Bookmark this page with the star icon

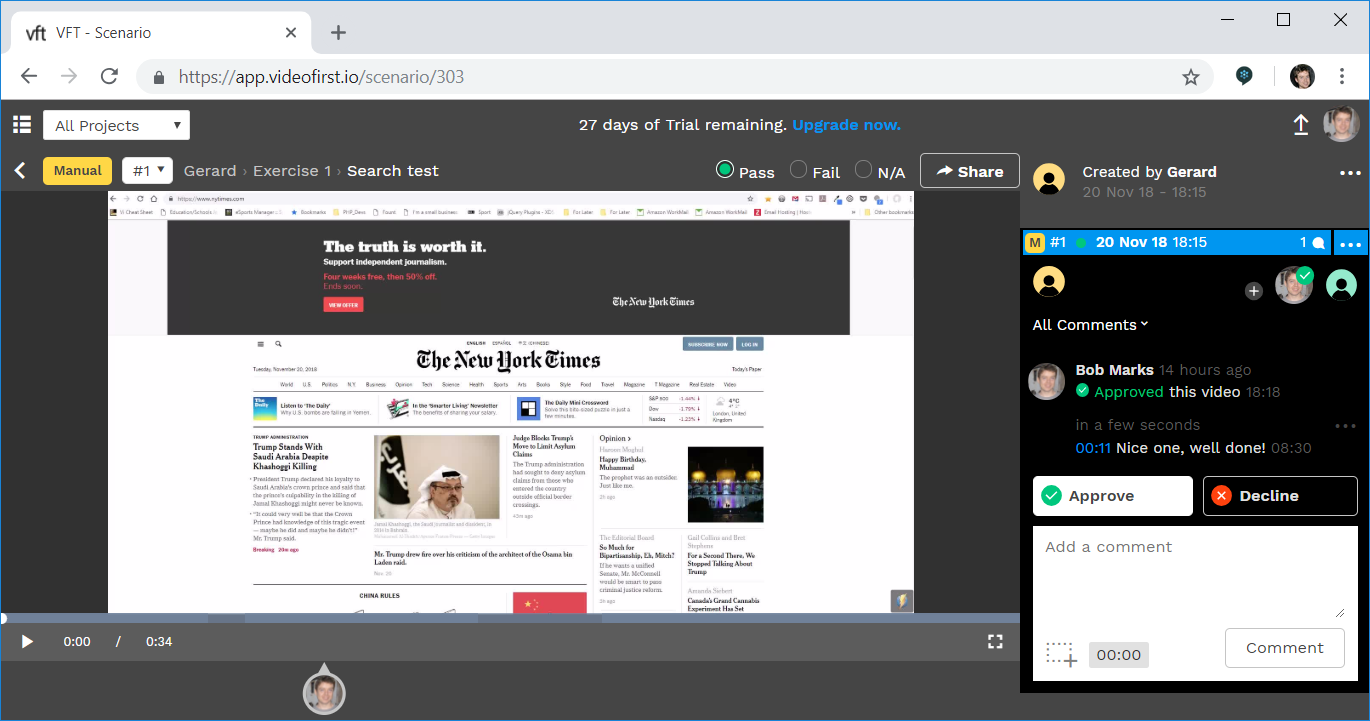[x=1190, y=77]
